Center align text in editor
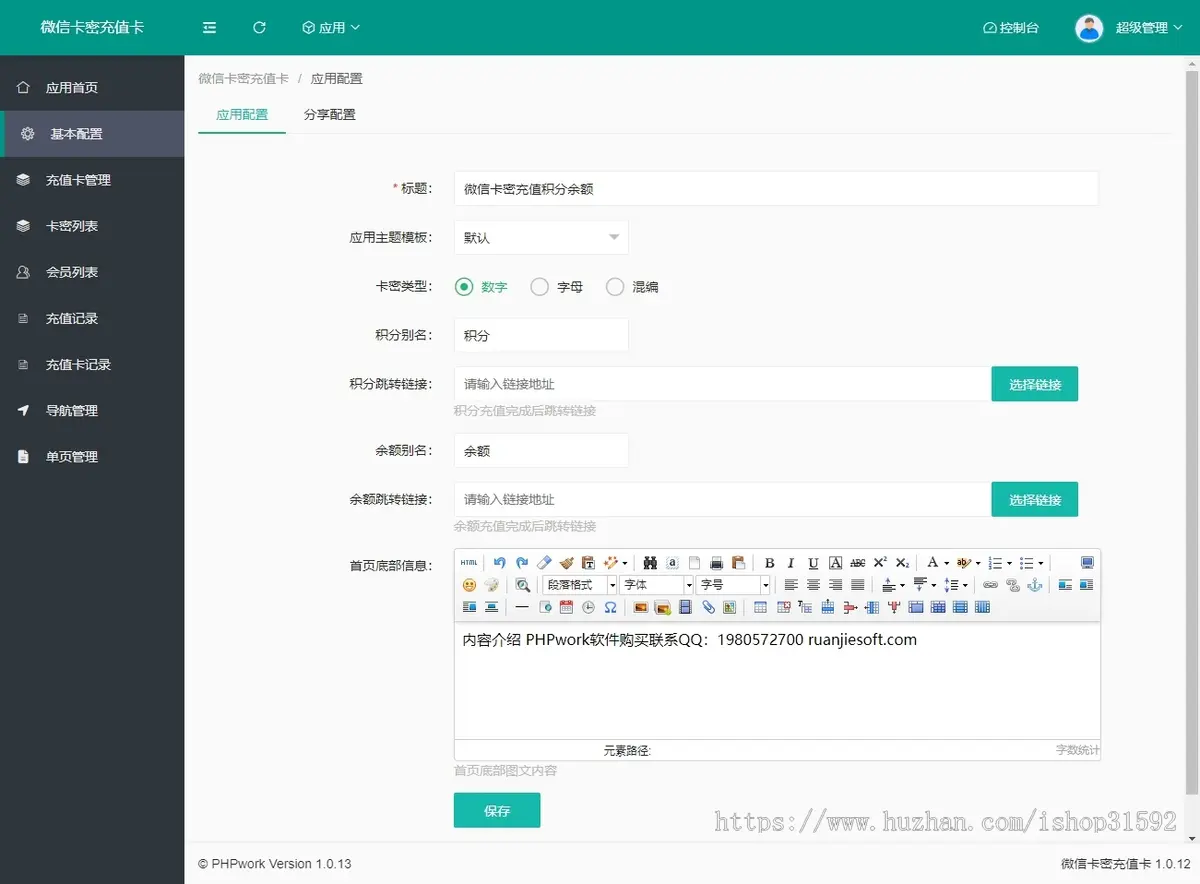Screen dimensions: 1200x884 pos(813,585)
